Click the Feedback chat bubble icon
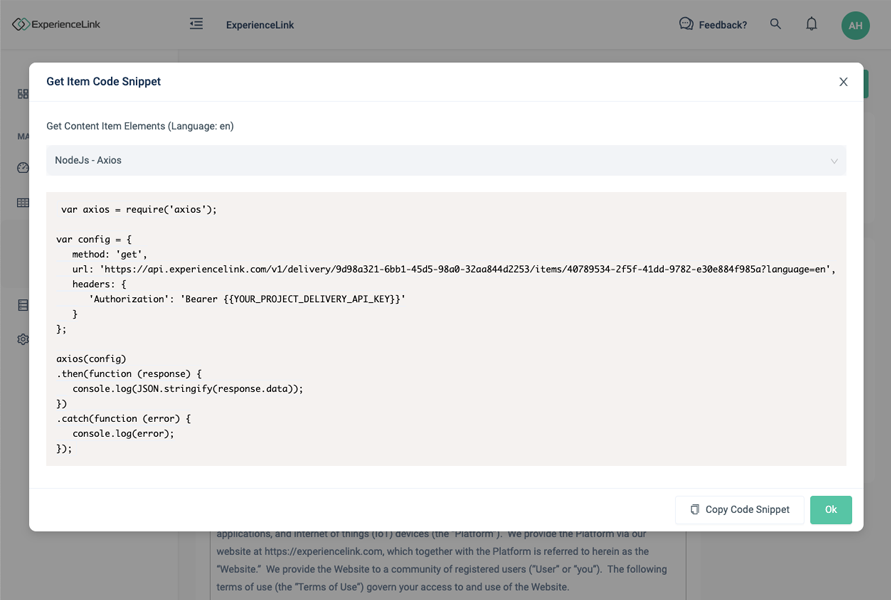The height and width of the screenshot is (600, 891). 686,24
